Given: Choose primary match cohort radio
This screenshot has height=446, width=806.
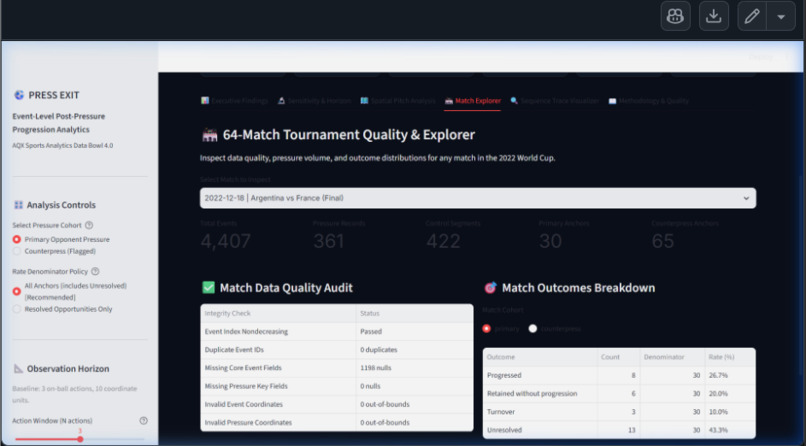Looking at the screenshot, I should 486,328.
